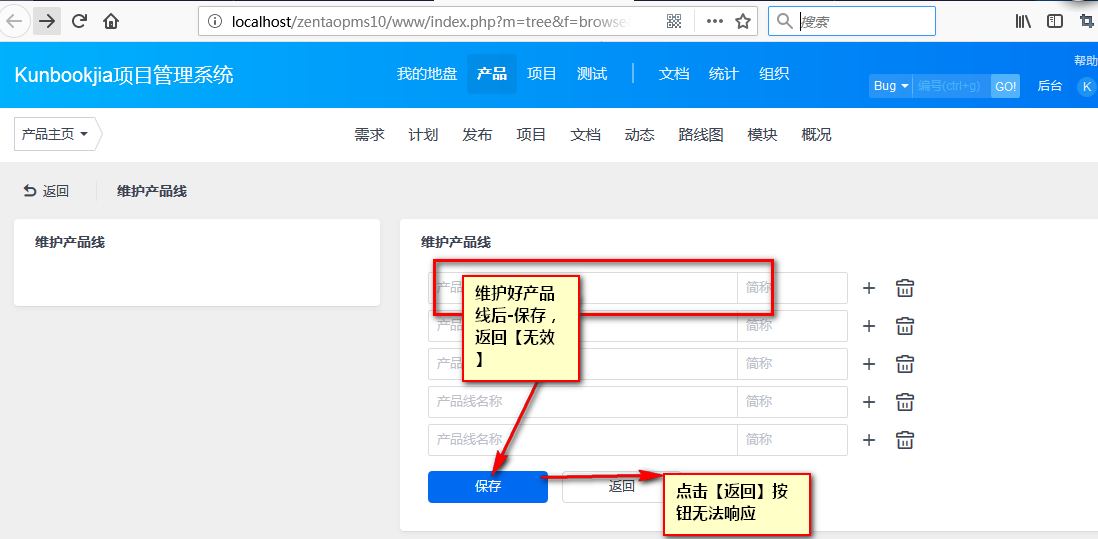Switch to the 模块 submenu tab
The height and width of the screenshot is (539, 1098).
pyautogui.click(x=762, y=134)
